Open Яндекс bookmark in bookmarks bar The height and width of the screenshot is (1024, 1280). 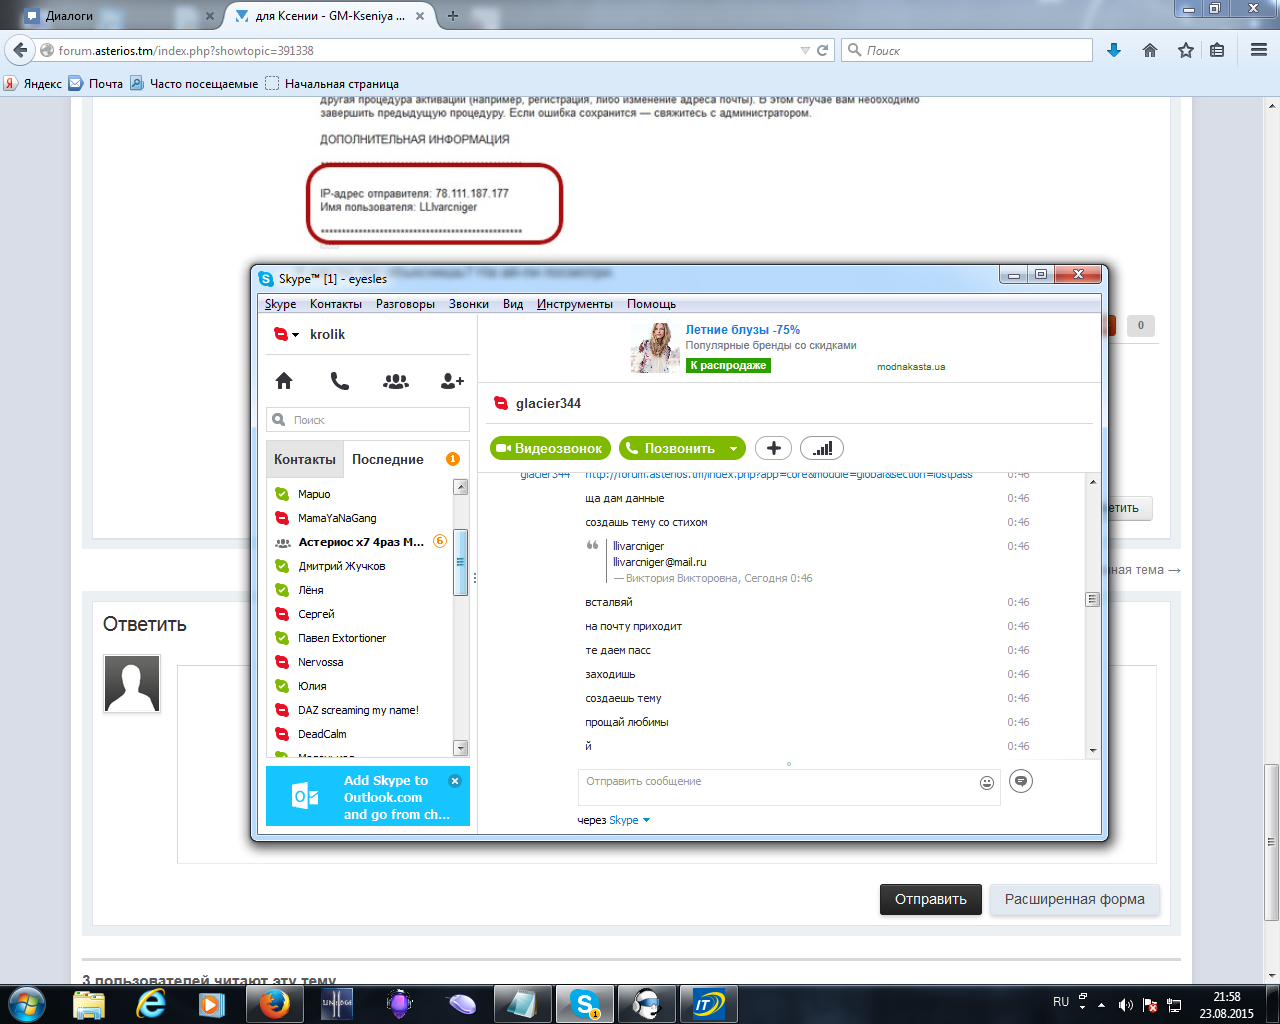(33, 84)
